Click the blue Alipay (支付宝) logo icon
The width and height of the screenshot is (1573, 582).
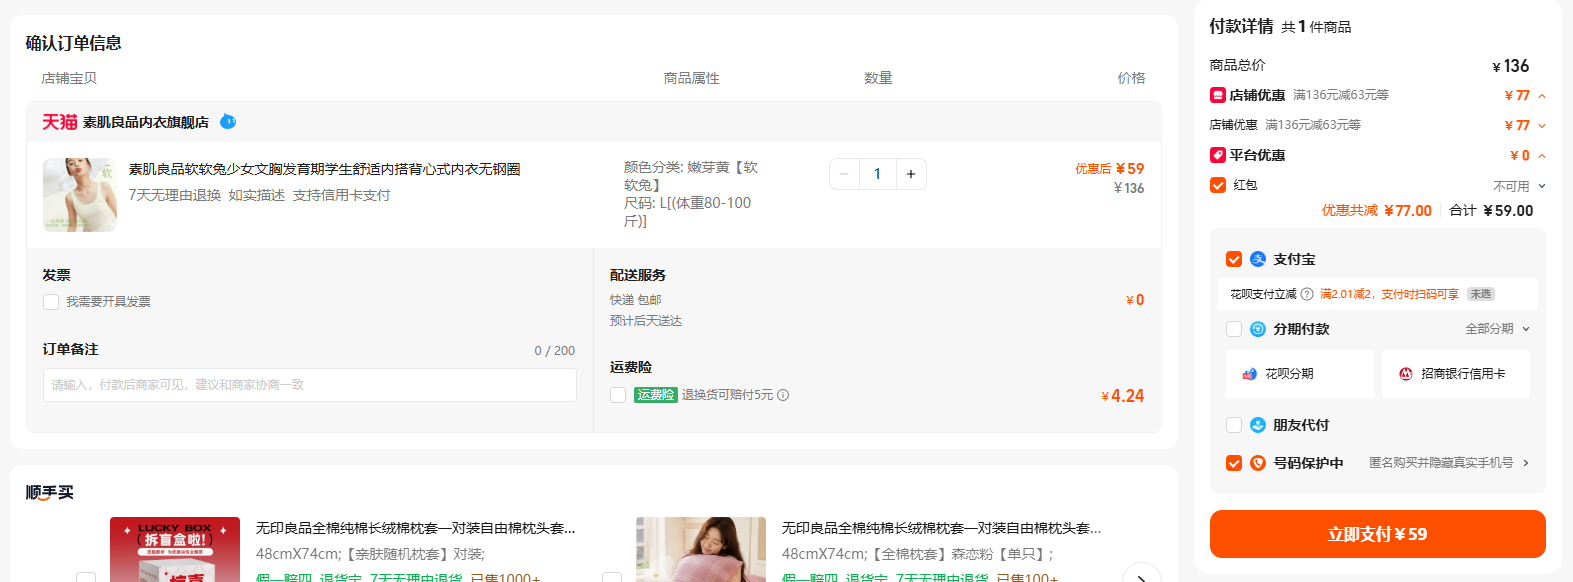point(1258,259)
